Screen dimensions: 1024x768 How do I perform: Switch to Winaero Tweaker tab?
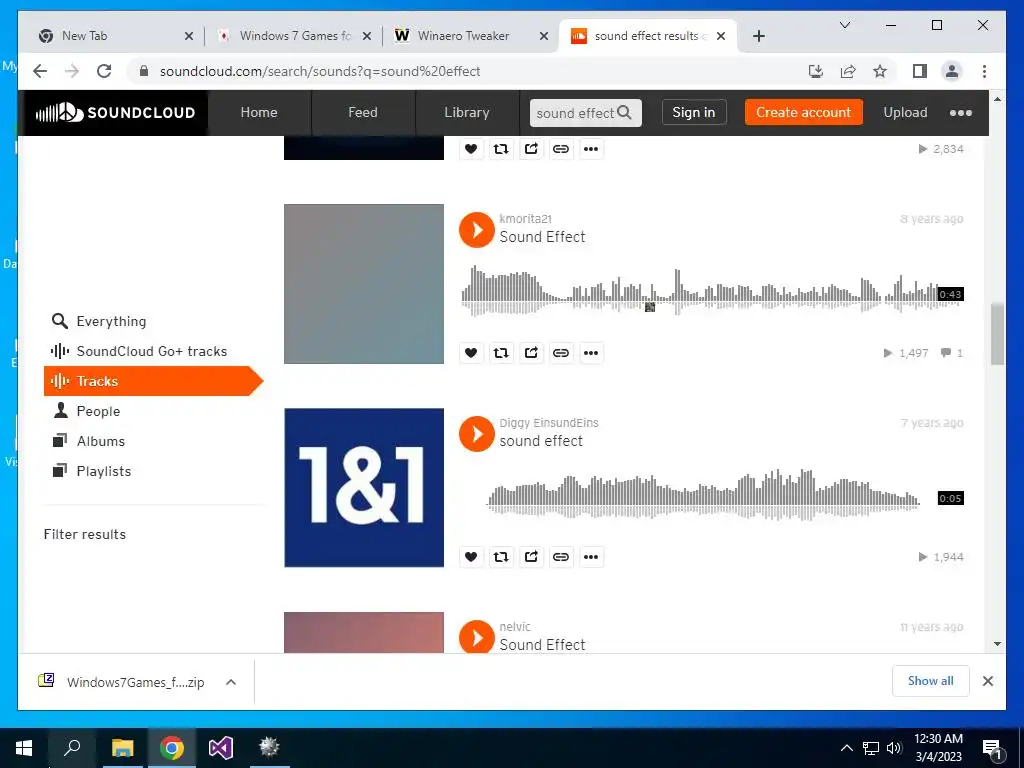tap(470, 36)
